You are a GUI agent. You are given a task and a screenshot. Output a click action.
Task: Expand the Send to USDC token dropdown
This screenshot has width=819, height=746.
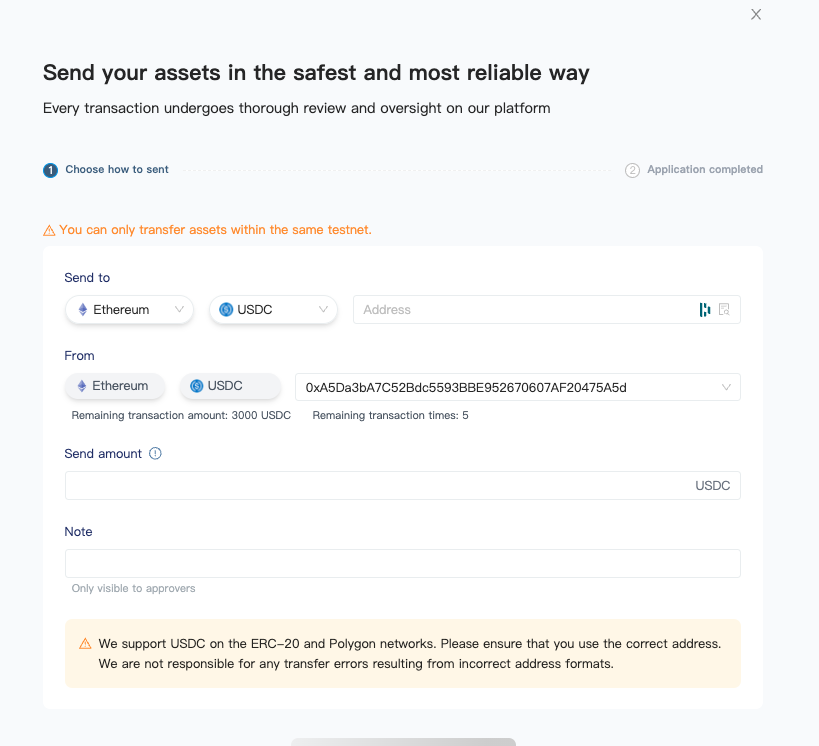[323, 310]
